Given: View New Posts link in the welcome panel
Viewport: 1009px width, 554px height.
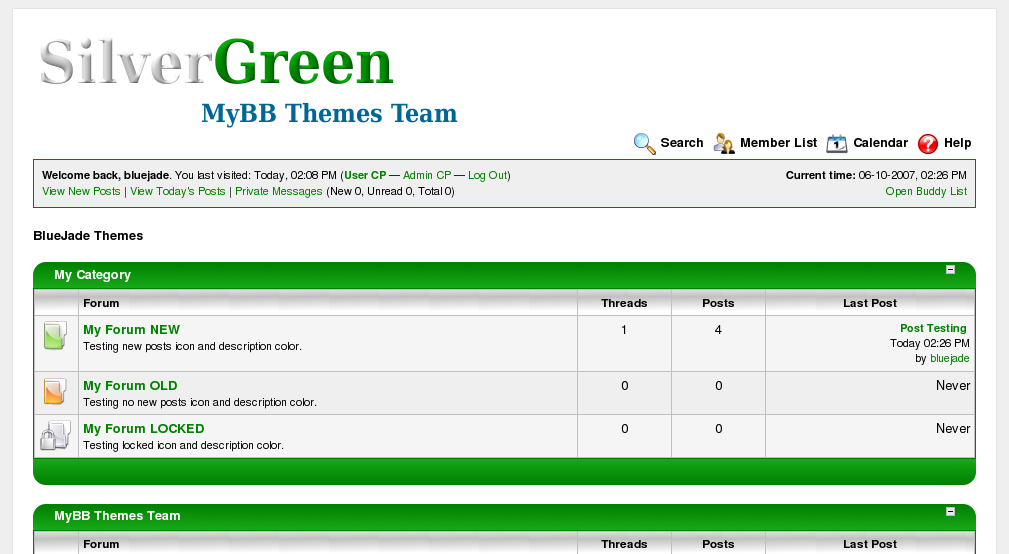Looking at the screenshot, I should 81,191.
